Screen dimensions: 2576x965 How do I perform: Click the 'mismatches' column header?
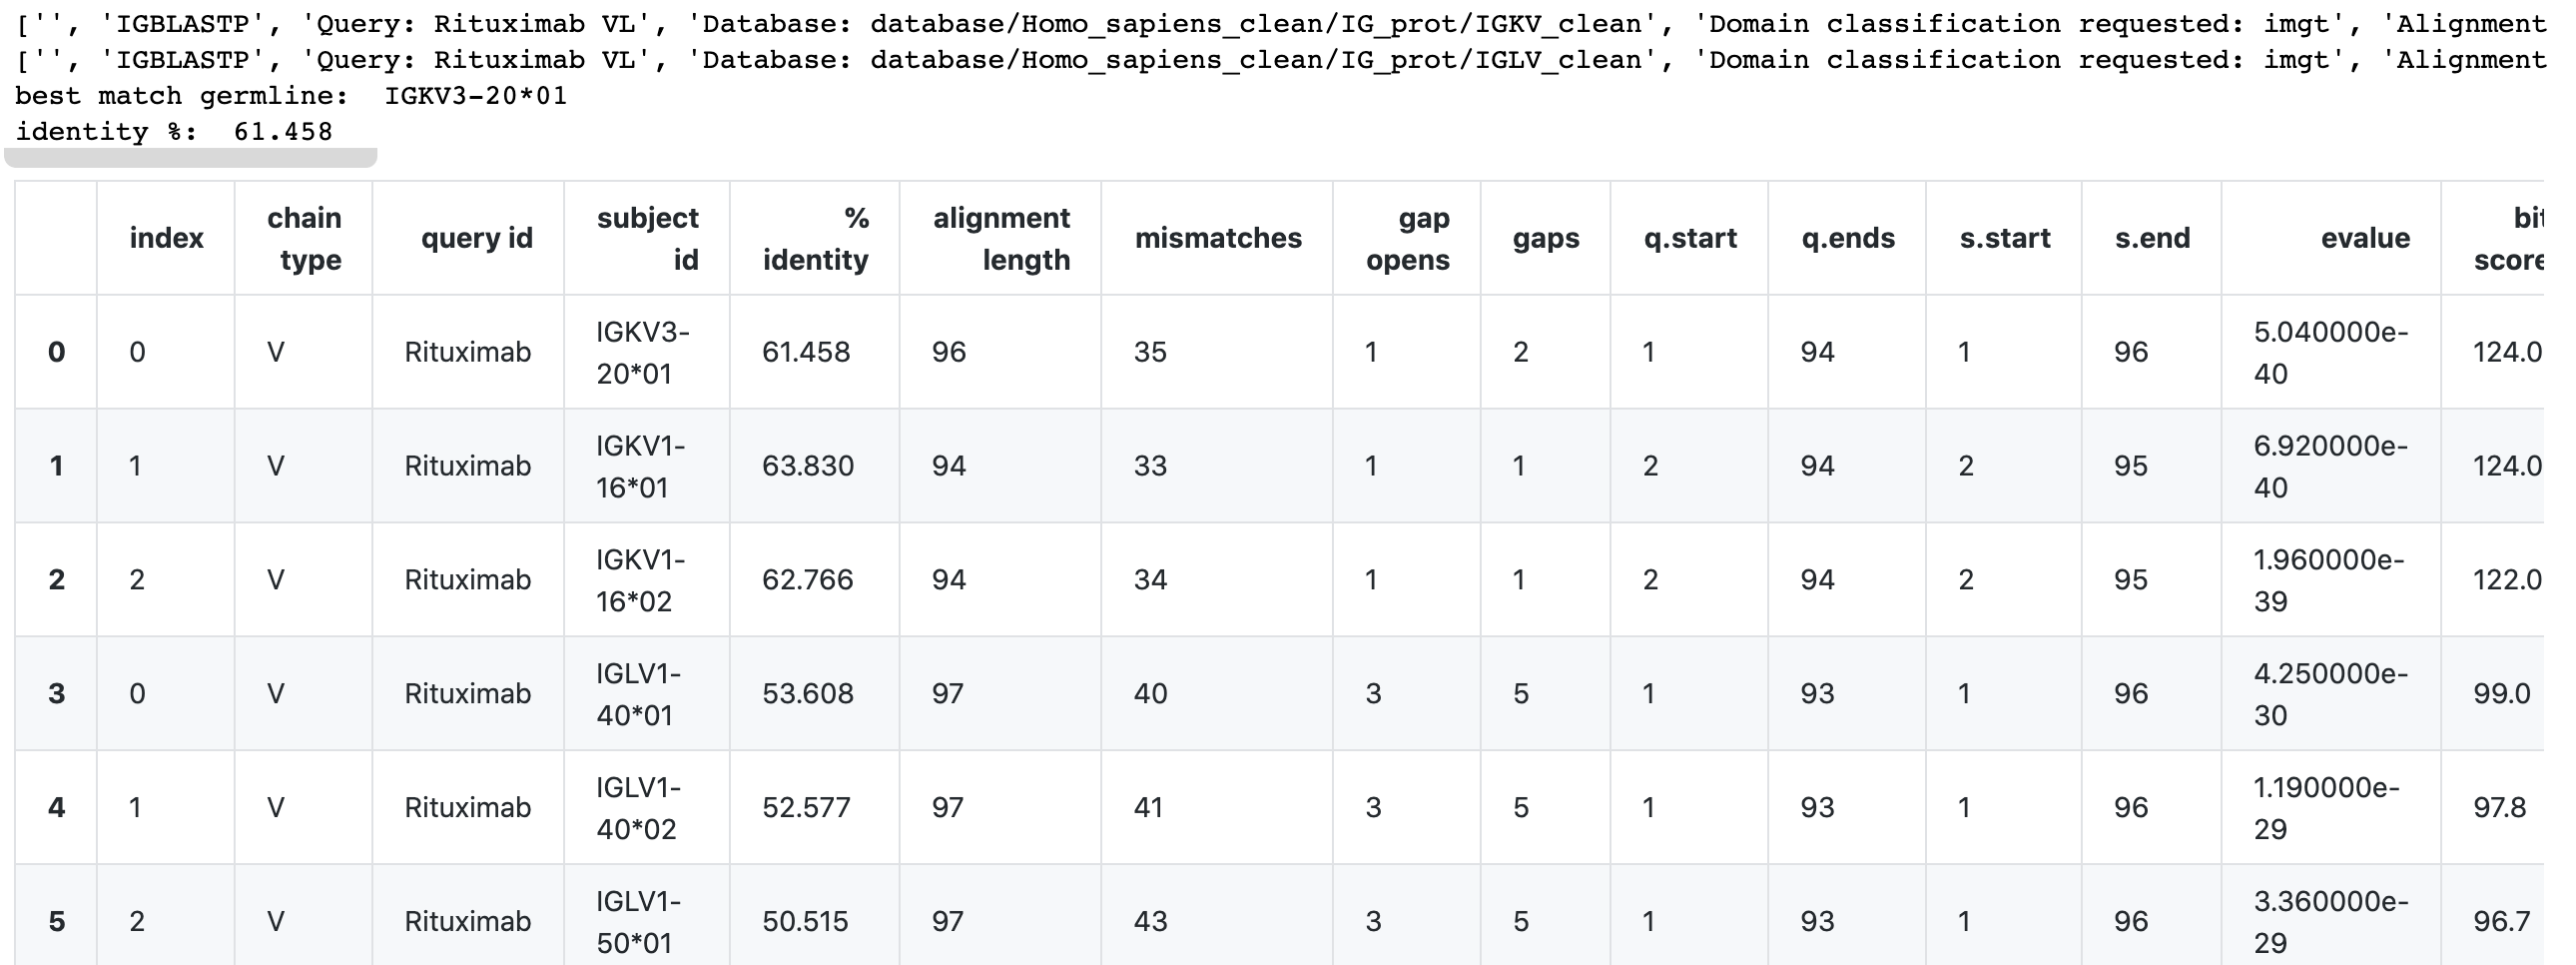(1218, 238)
